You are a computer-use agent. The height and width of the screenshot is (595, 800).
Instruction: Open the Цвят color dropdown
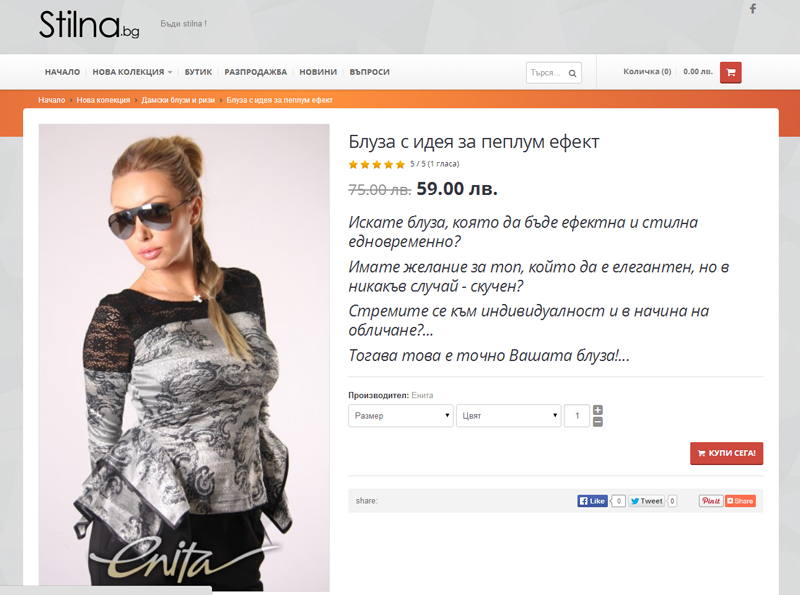coord(509,416)
